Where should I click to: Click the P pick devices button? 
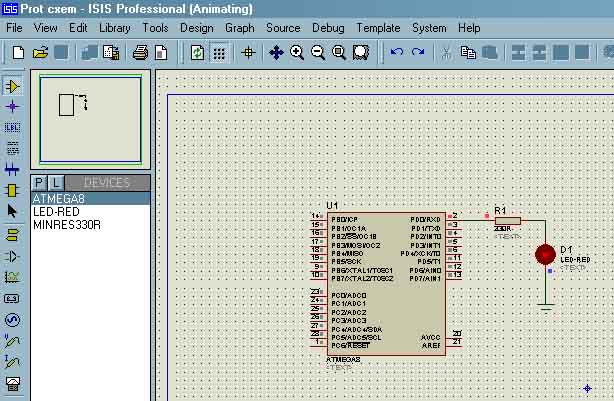tap(39, 182)
